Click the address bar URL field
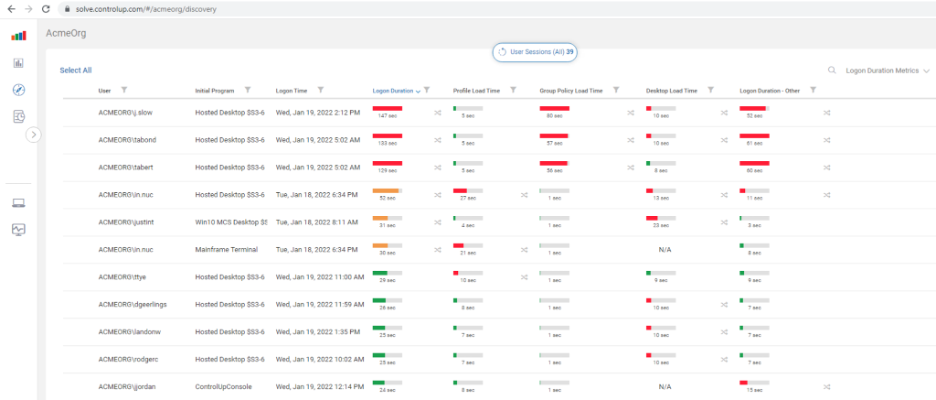 495,10
